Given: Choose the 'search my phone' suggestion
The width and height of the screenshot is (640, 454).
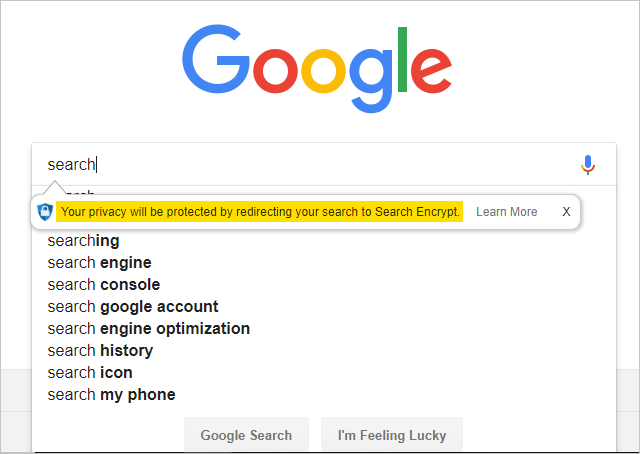Looking at the screenshot, I should pyautogui.click(x=111, y=395).
